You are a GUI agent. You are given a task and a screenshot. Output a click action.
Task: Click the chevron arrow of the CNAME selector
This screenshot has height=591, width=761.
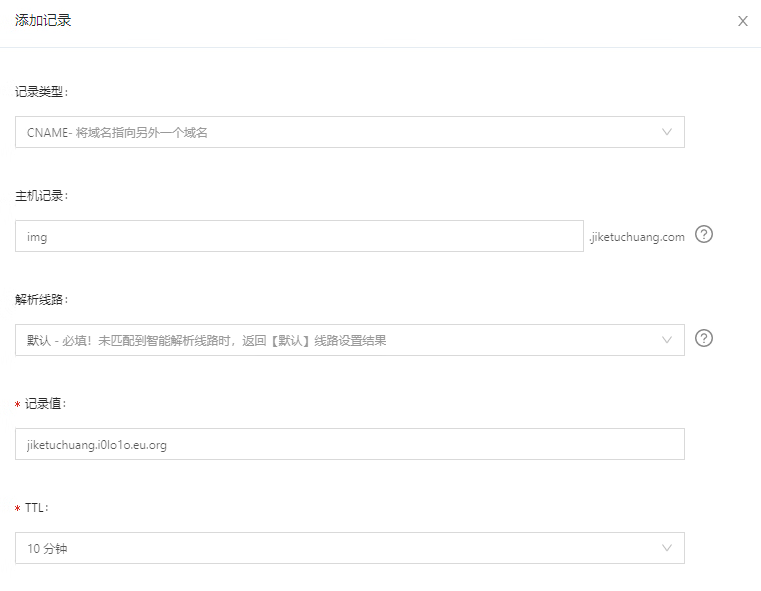[x=667, y=132]
